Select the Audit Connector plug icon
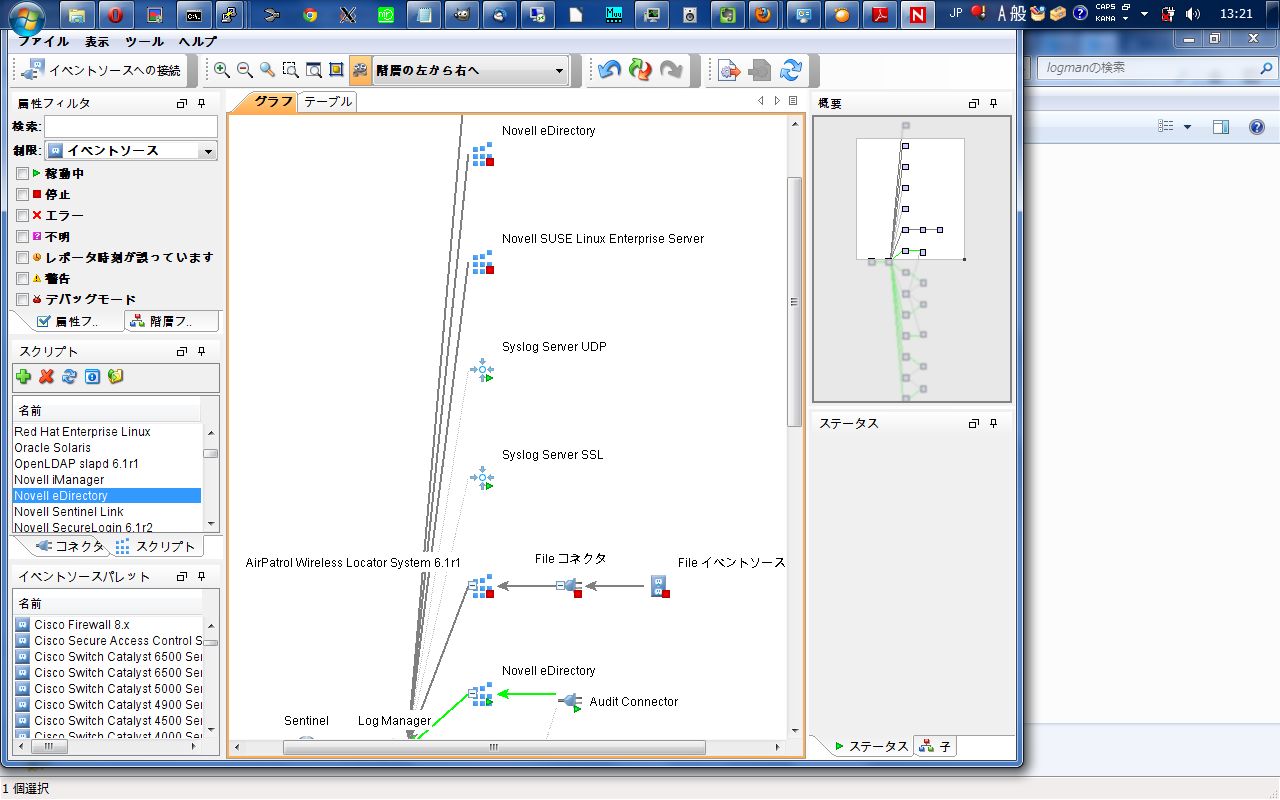The width and height of the screenshot is (1280, 800). (x=570, y=702)
